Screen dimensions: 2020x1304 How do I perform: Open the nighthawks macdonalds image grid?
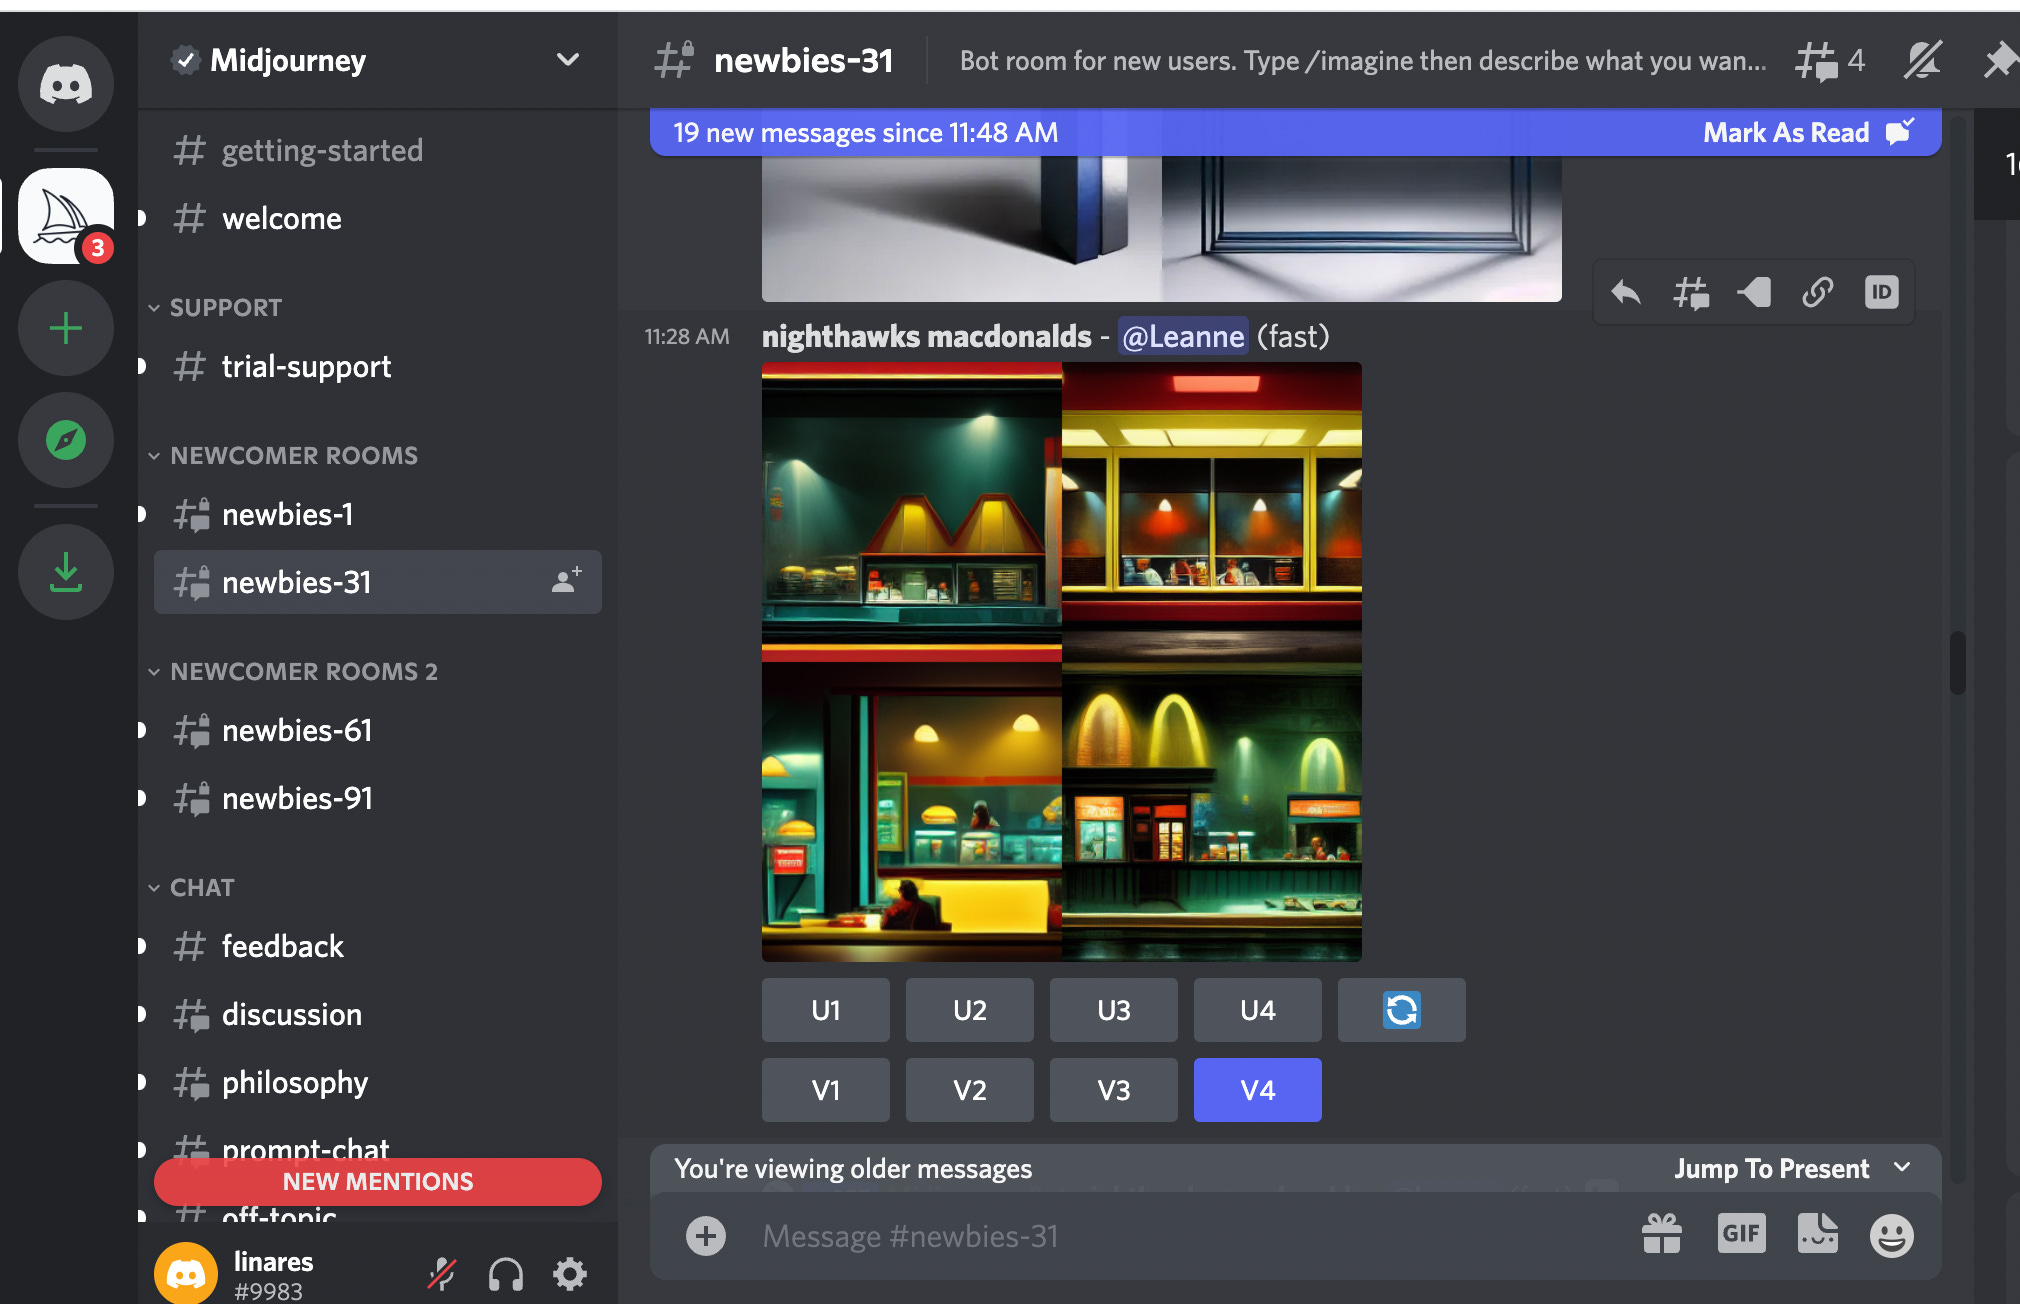pyautogui.click(x=1062, y=662)
